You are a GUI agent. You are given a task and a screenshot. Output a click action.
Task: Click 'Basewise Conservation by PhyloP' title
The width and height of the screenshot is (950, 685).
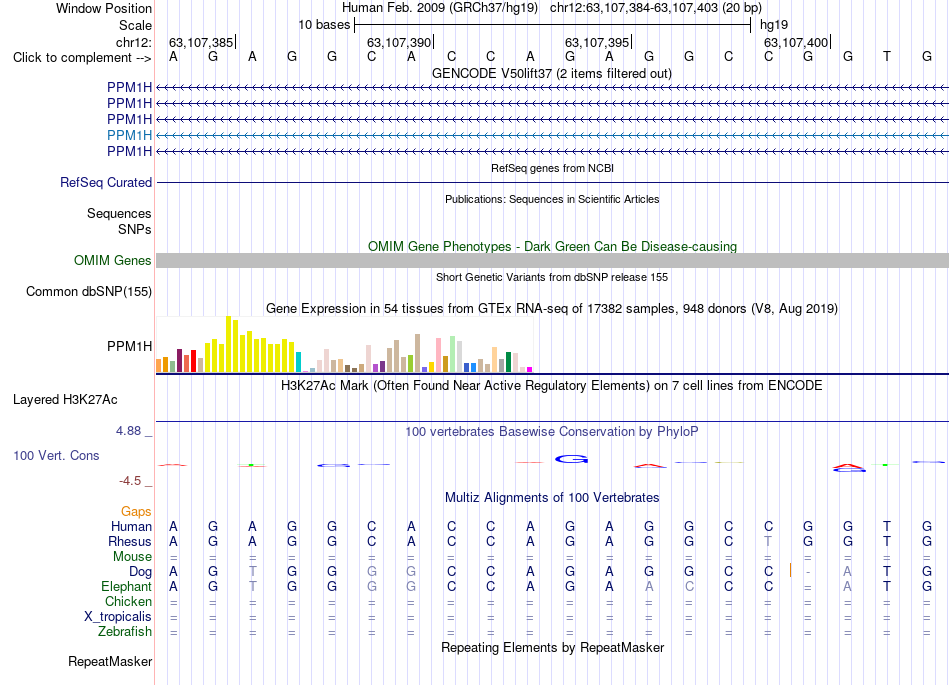click(551, 432)
